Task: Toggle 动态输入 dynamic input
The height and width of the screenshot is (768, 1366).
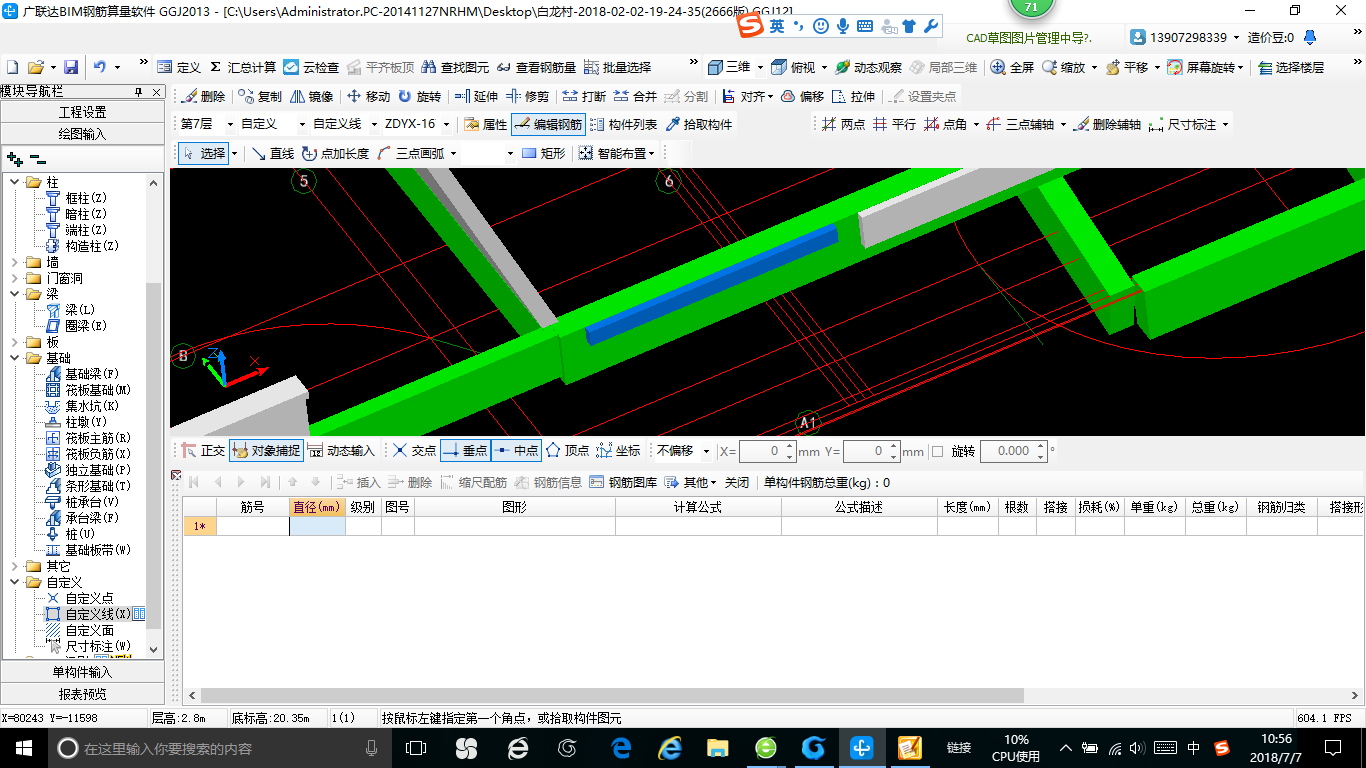Action: pos(341,451)
